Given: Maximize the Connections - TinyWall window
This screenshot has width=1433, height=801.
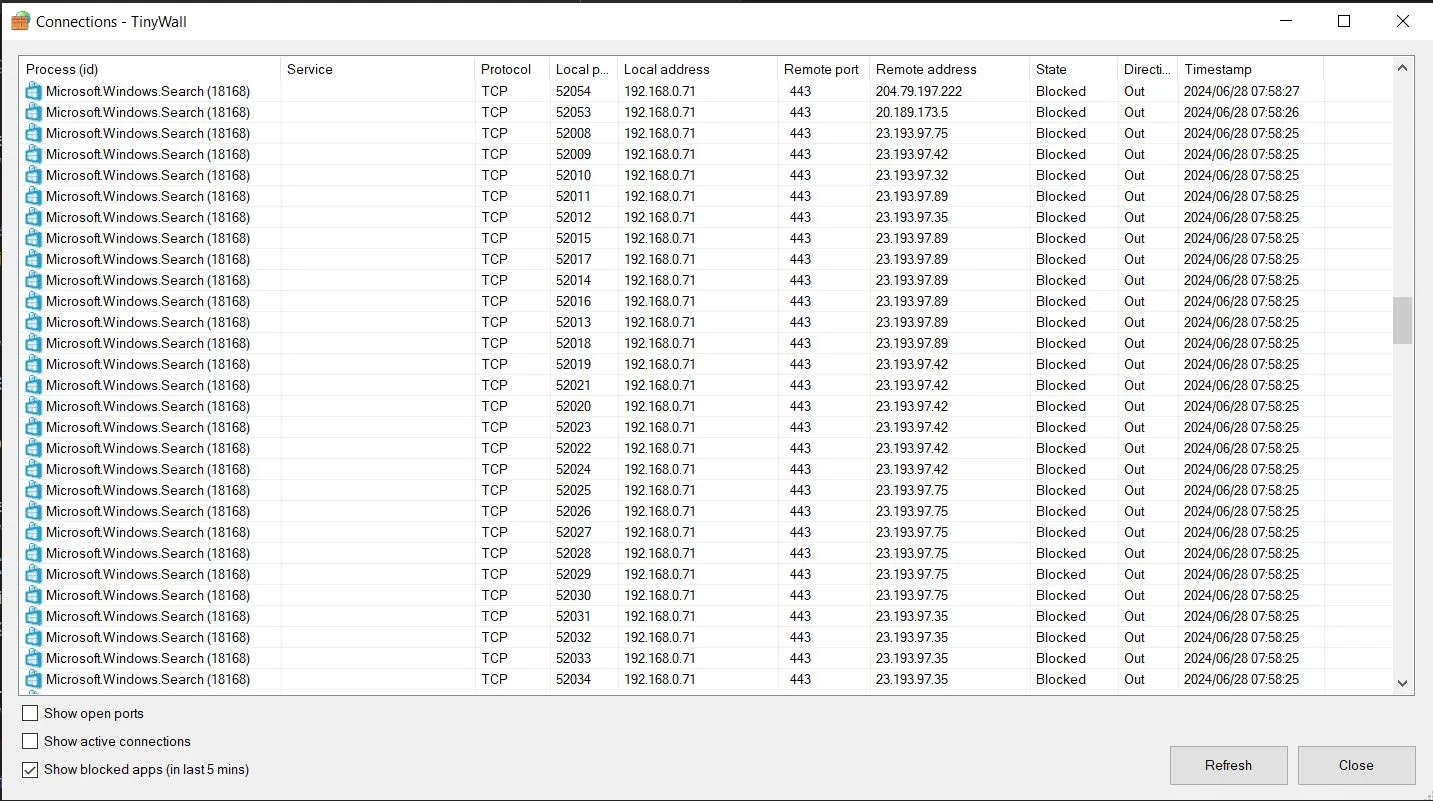Looking at the screenshot, I should tap(1344, 21).
